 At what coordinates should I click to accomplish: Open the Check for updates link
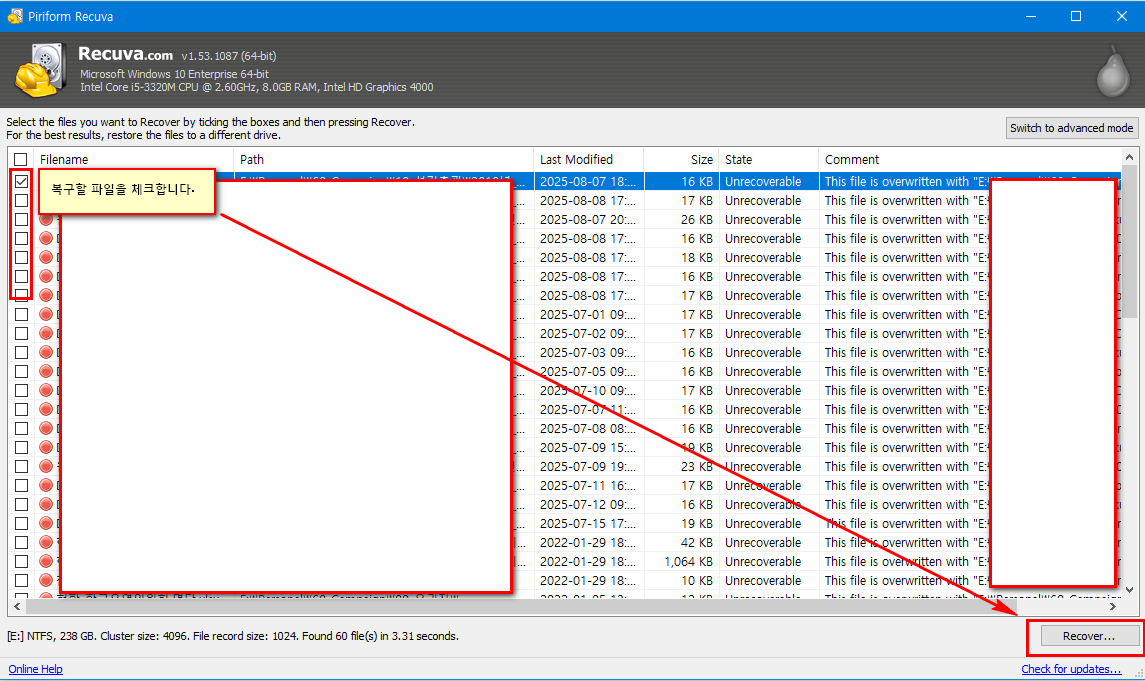coord(1071,669)
